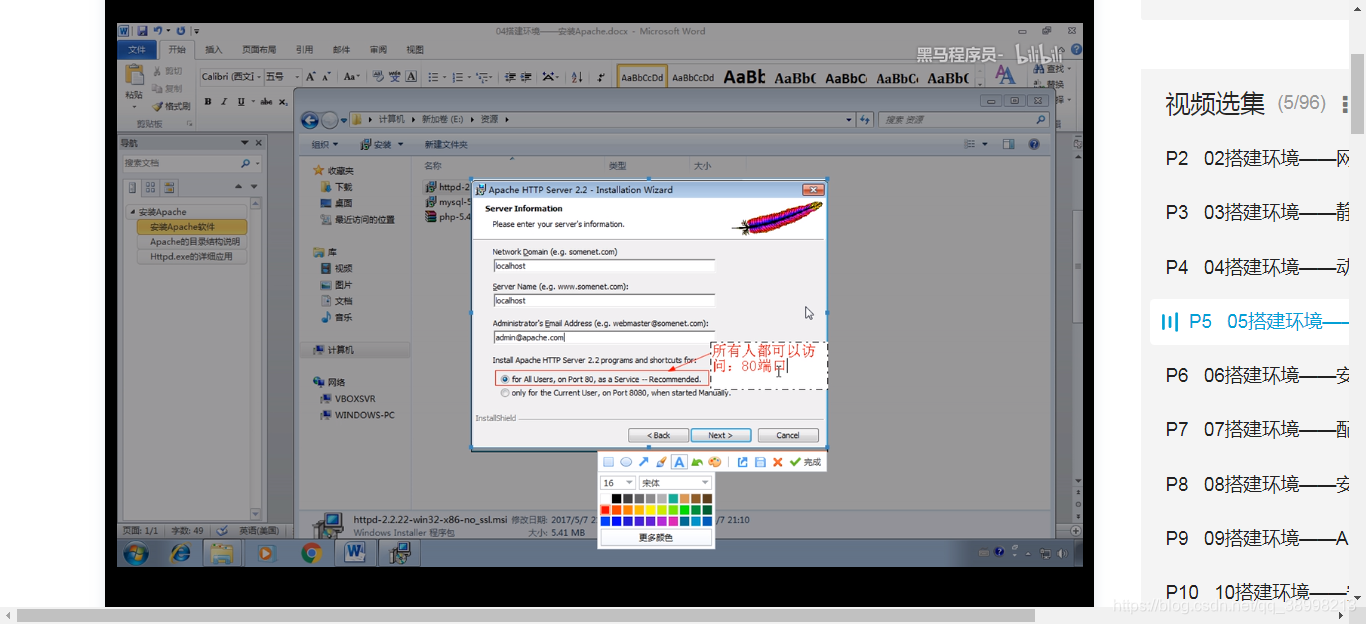Open the font size 16 dropdown
The image size is (1366, 624).
(618, 483)
